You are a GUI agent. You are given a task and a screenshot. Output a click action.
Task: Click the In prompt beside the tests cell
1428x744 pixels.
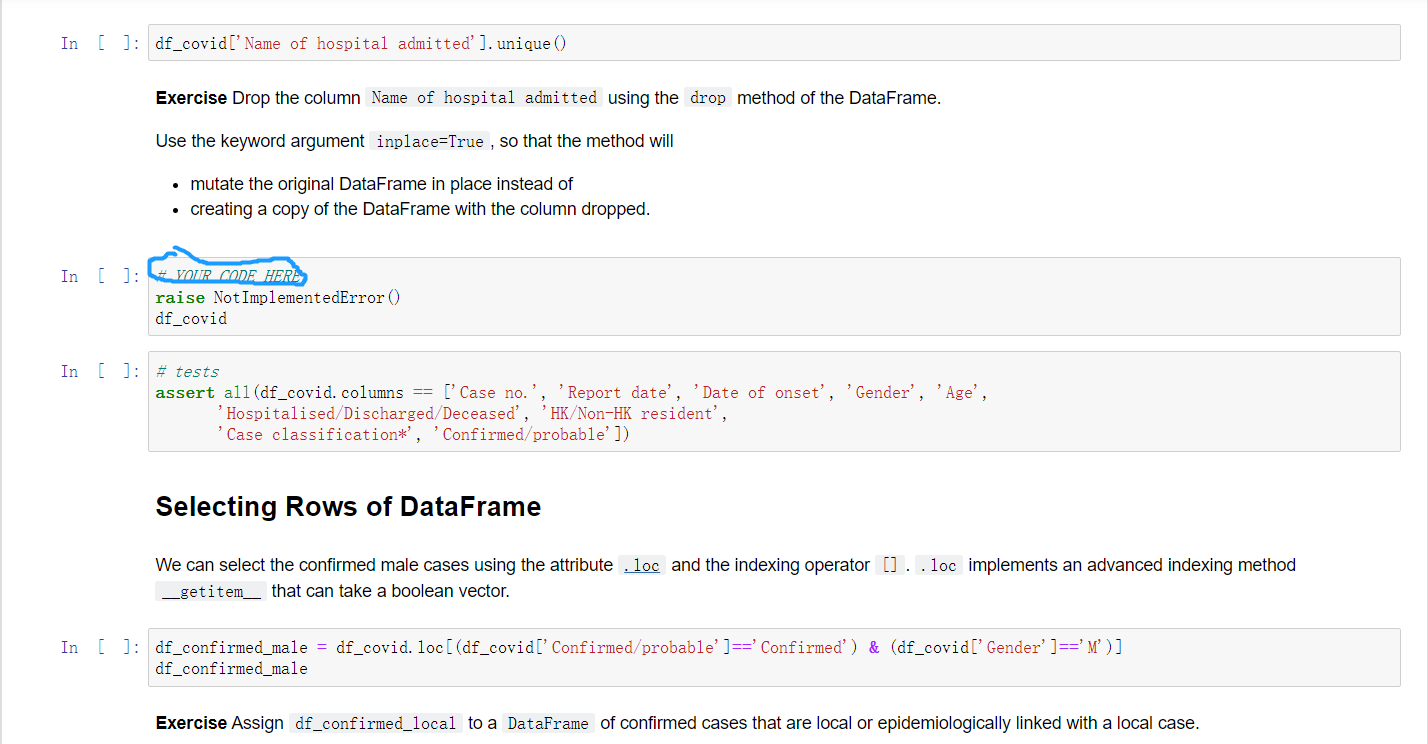pyautogui.click(x=100, y=371)
